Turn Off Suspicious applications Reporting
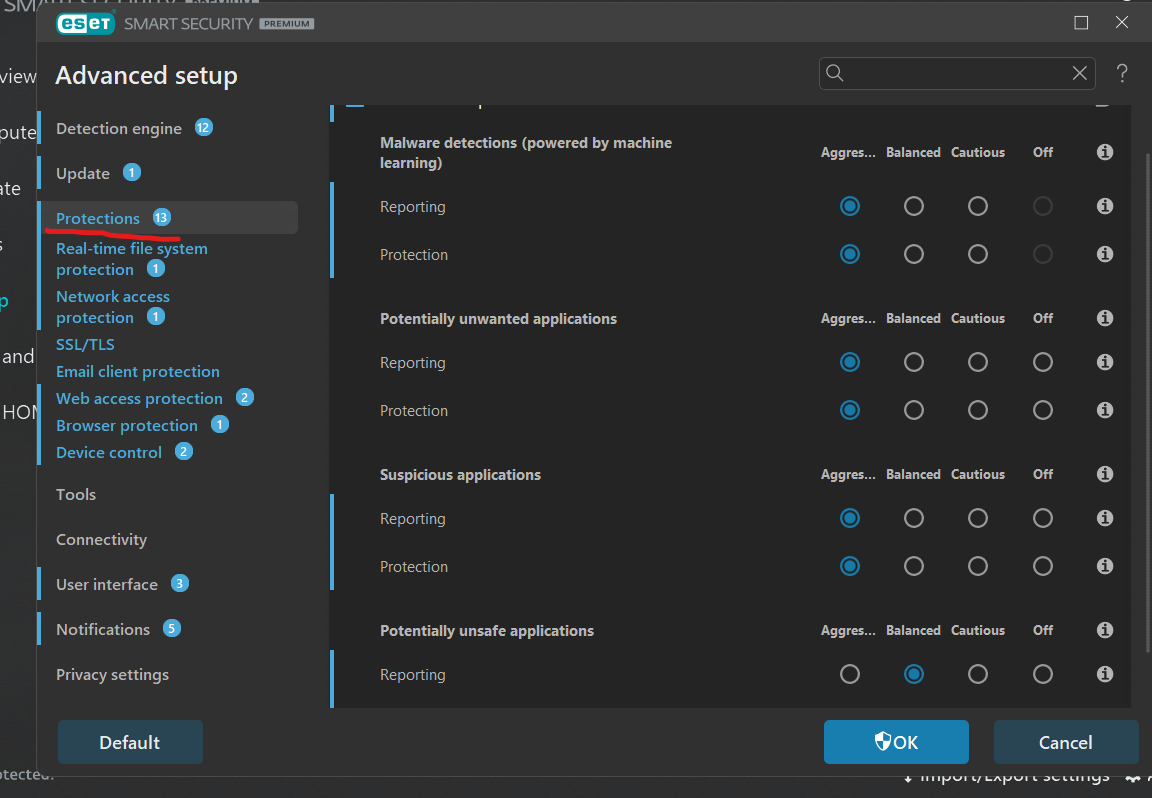Image resolution: width=1152 pixels, height=798 pixels. pos(1043,518)
